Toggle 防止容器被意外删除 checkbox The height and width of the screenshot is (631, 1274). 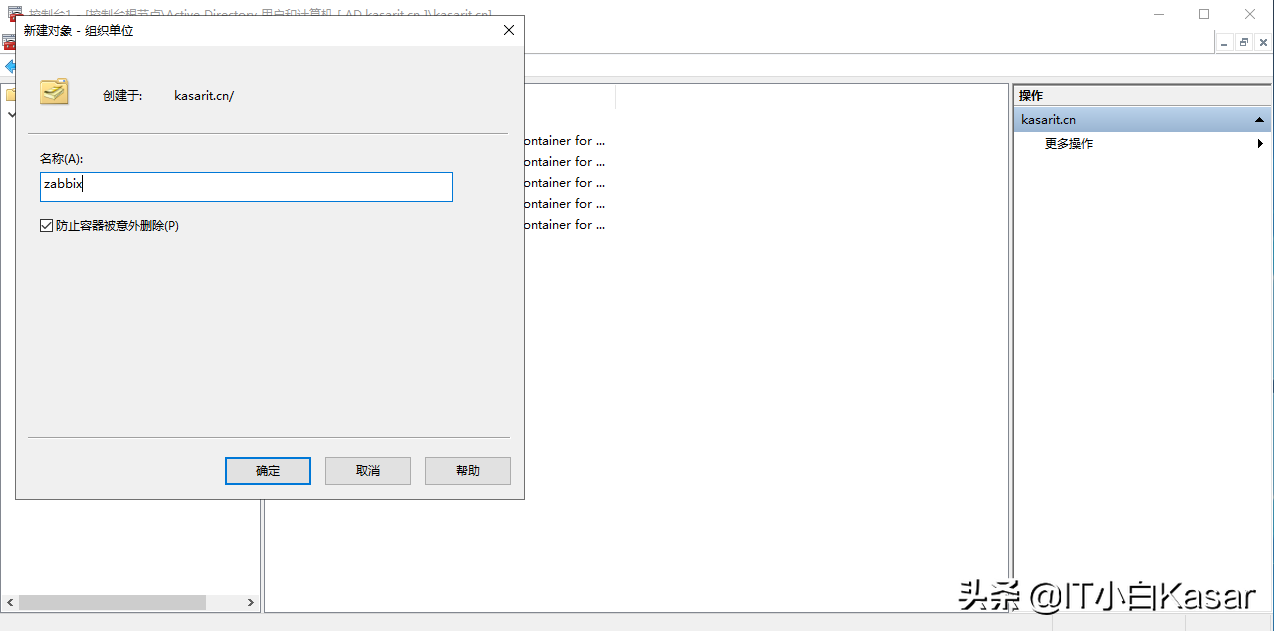(x=46, y=226)
